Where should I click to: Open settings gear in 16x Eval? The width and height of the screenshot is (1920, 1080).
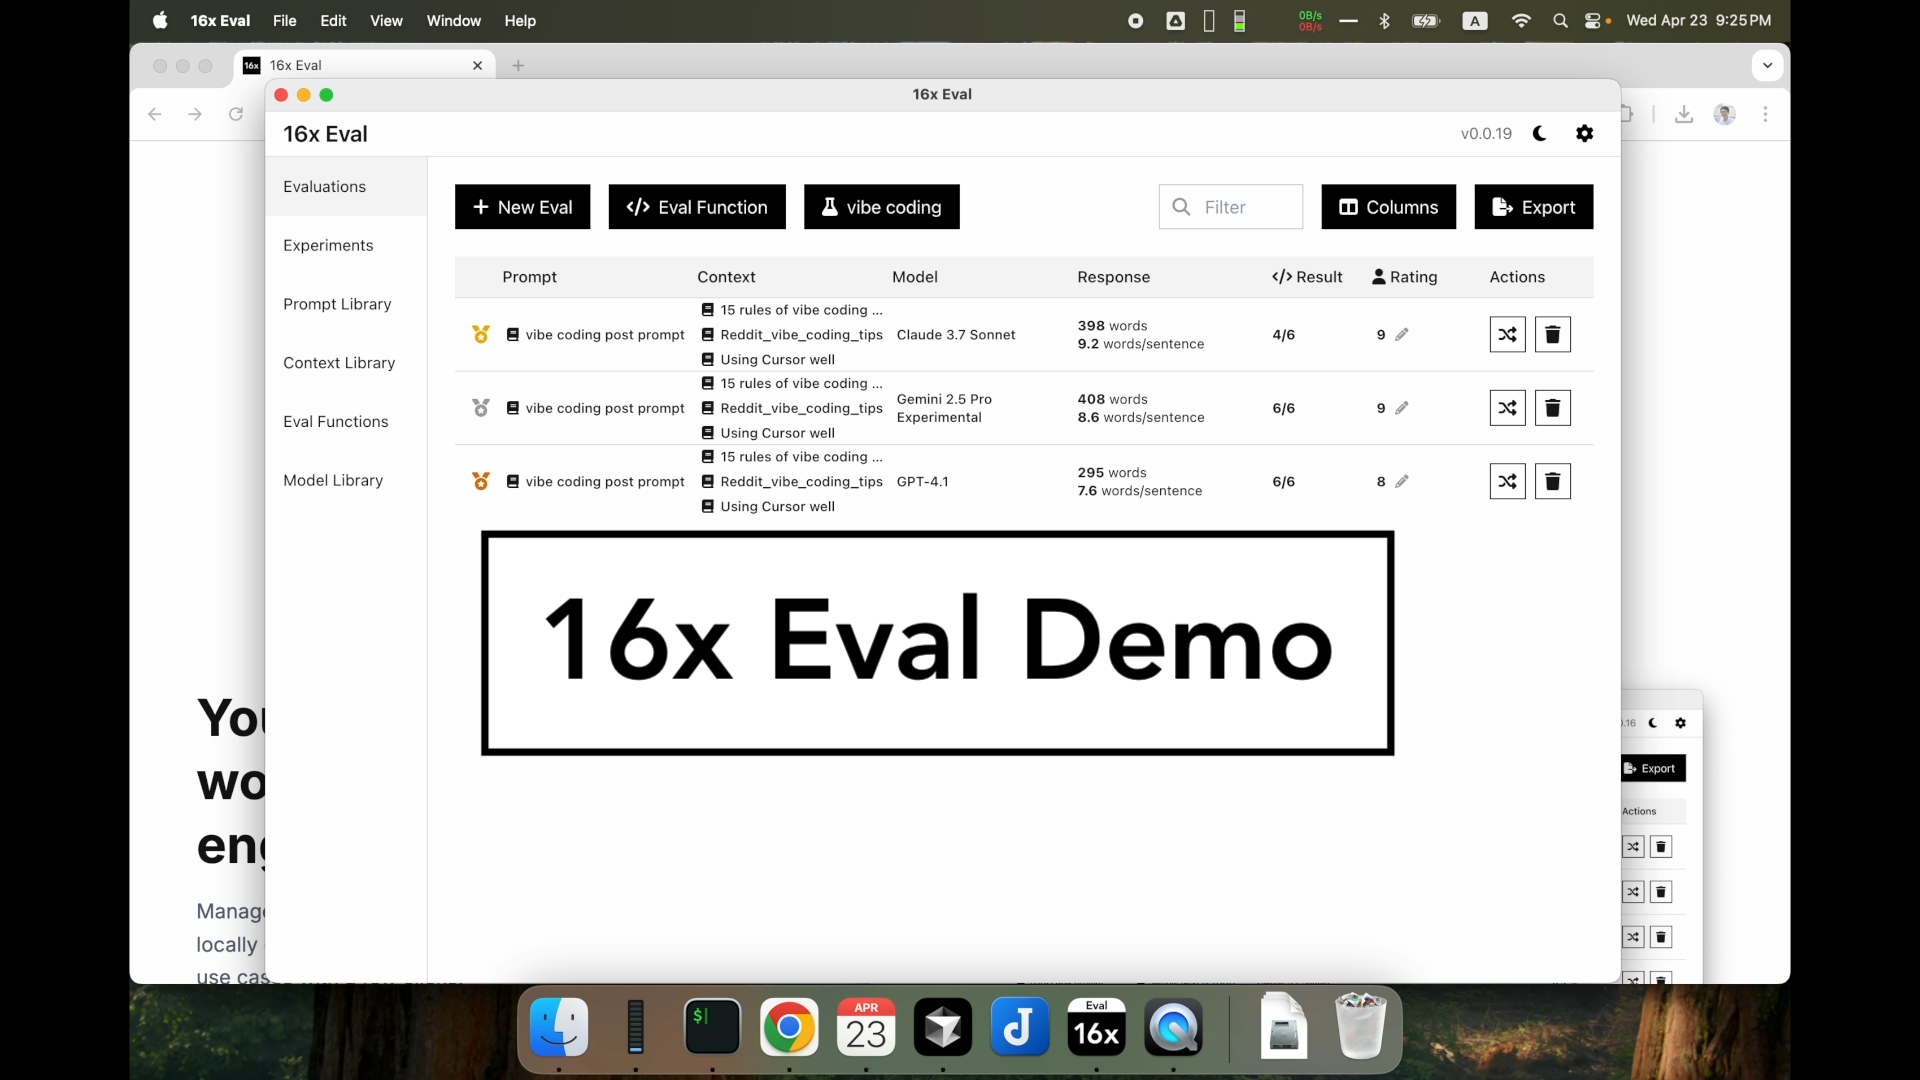(1585, 133)
